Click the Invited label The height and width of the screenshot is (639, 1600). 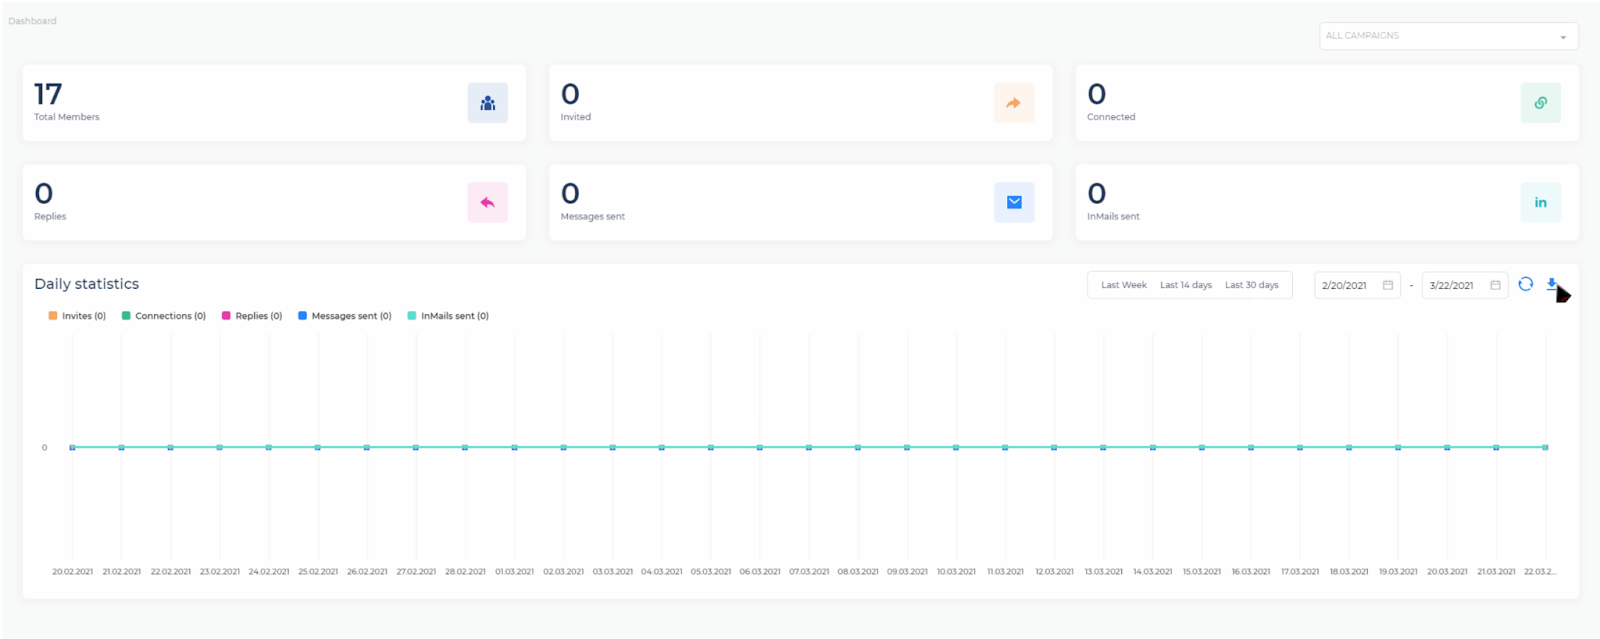coord(576,117)
